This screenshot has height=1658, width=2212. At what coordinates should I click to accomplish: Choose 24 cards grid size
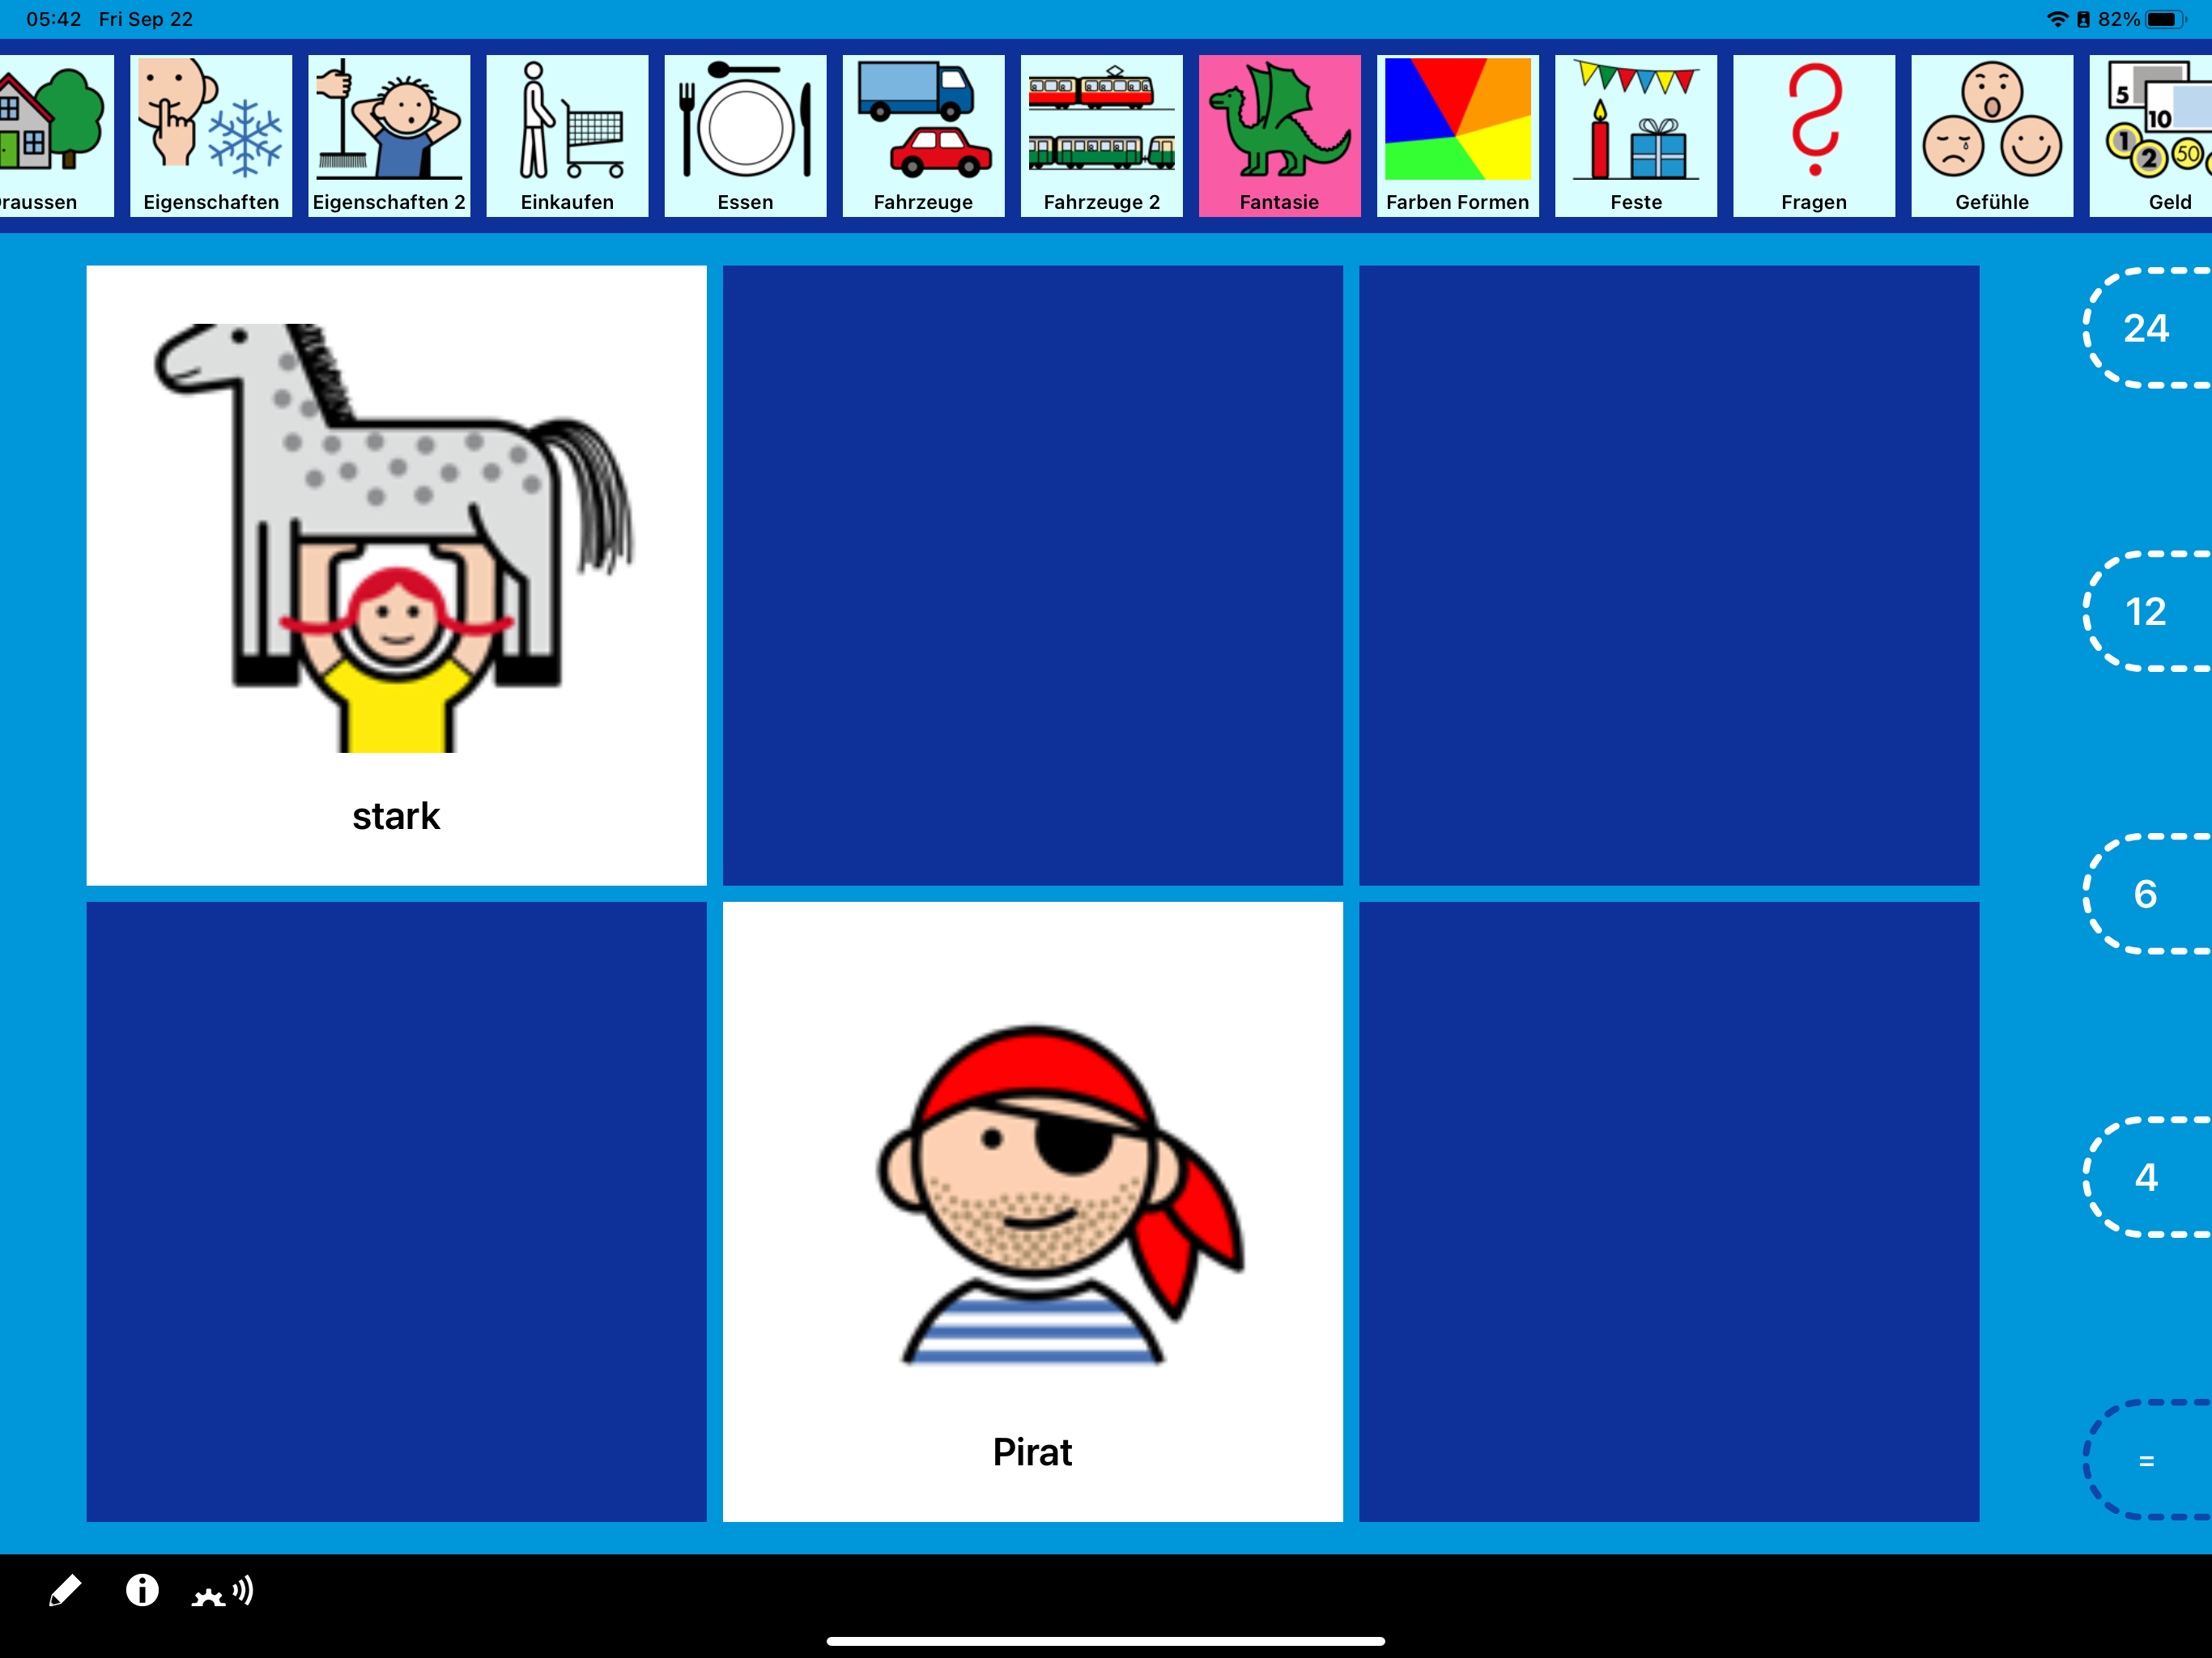point(2147,328)
